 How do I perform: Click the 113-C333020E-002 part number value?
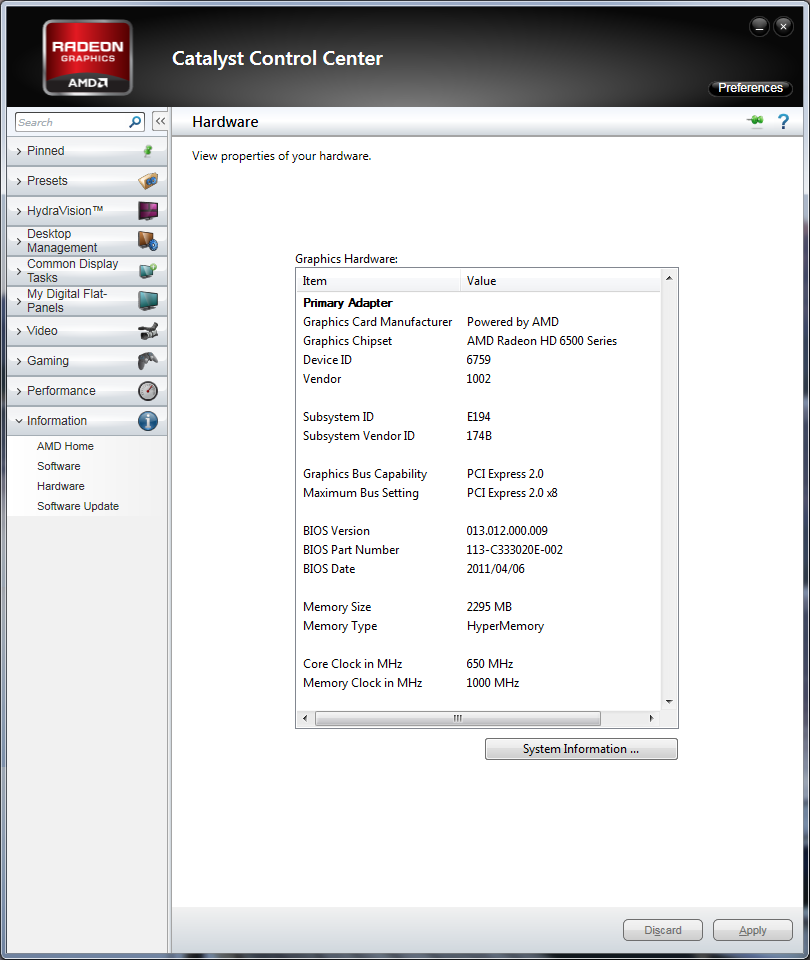(x=514, y=550)
